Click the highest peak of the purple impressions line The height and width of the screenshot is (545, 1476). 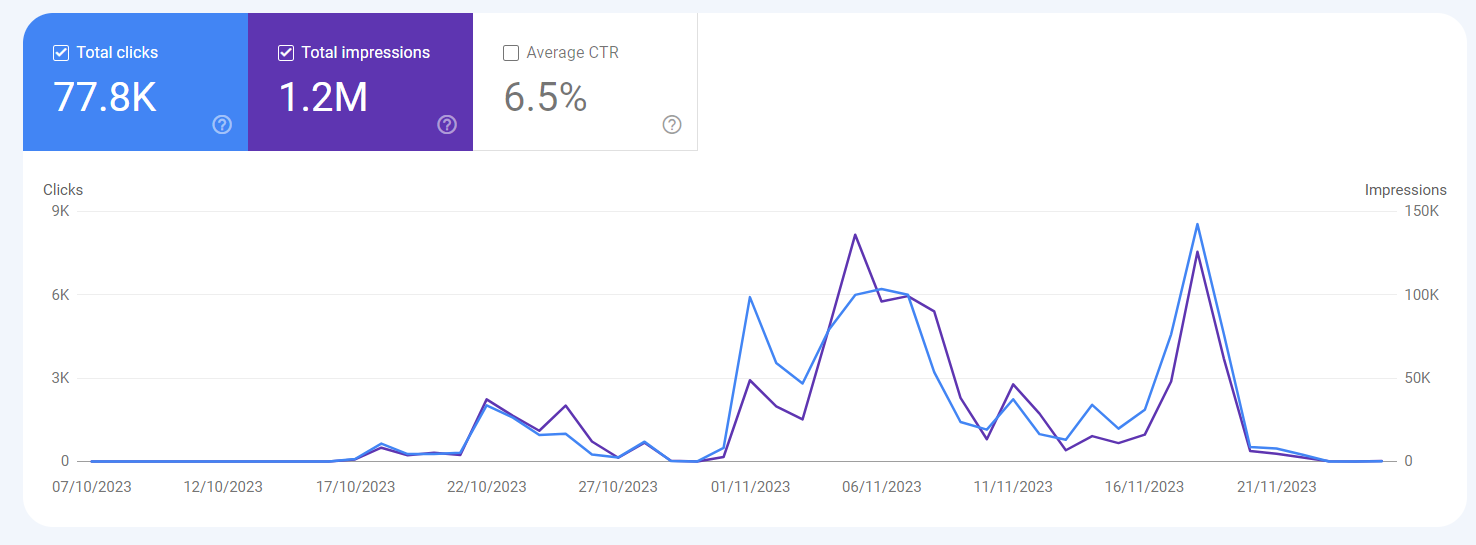(855, 235)
